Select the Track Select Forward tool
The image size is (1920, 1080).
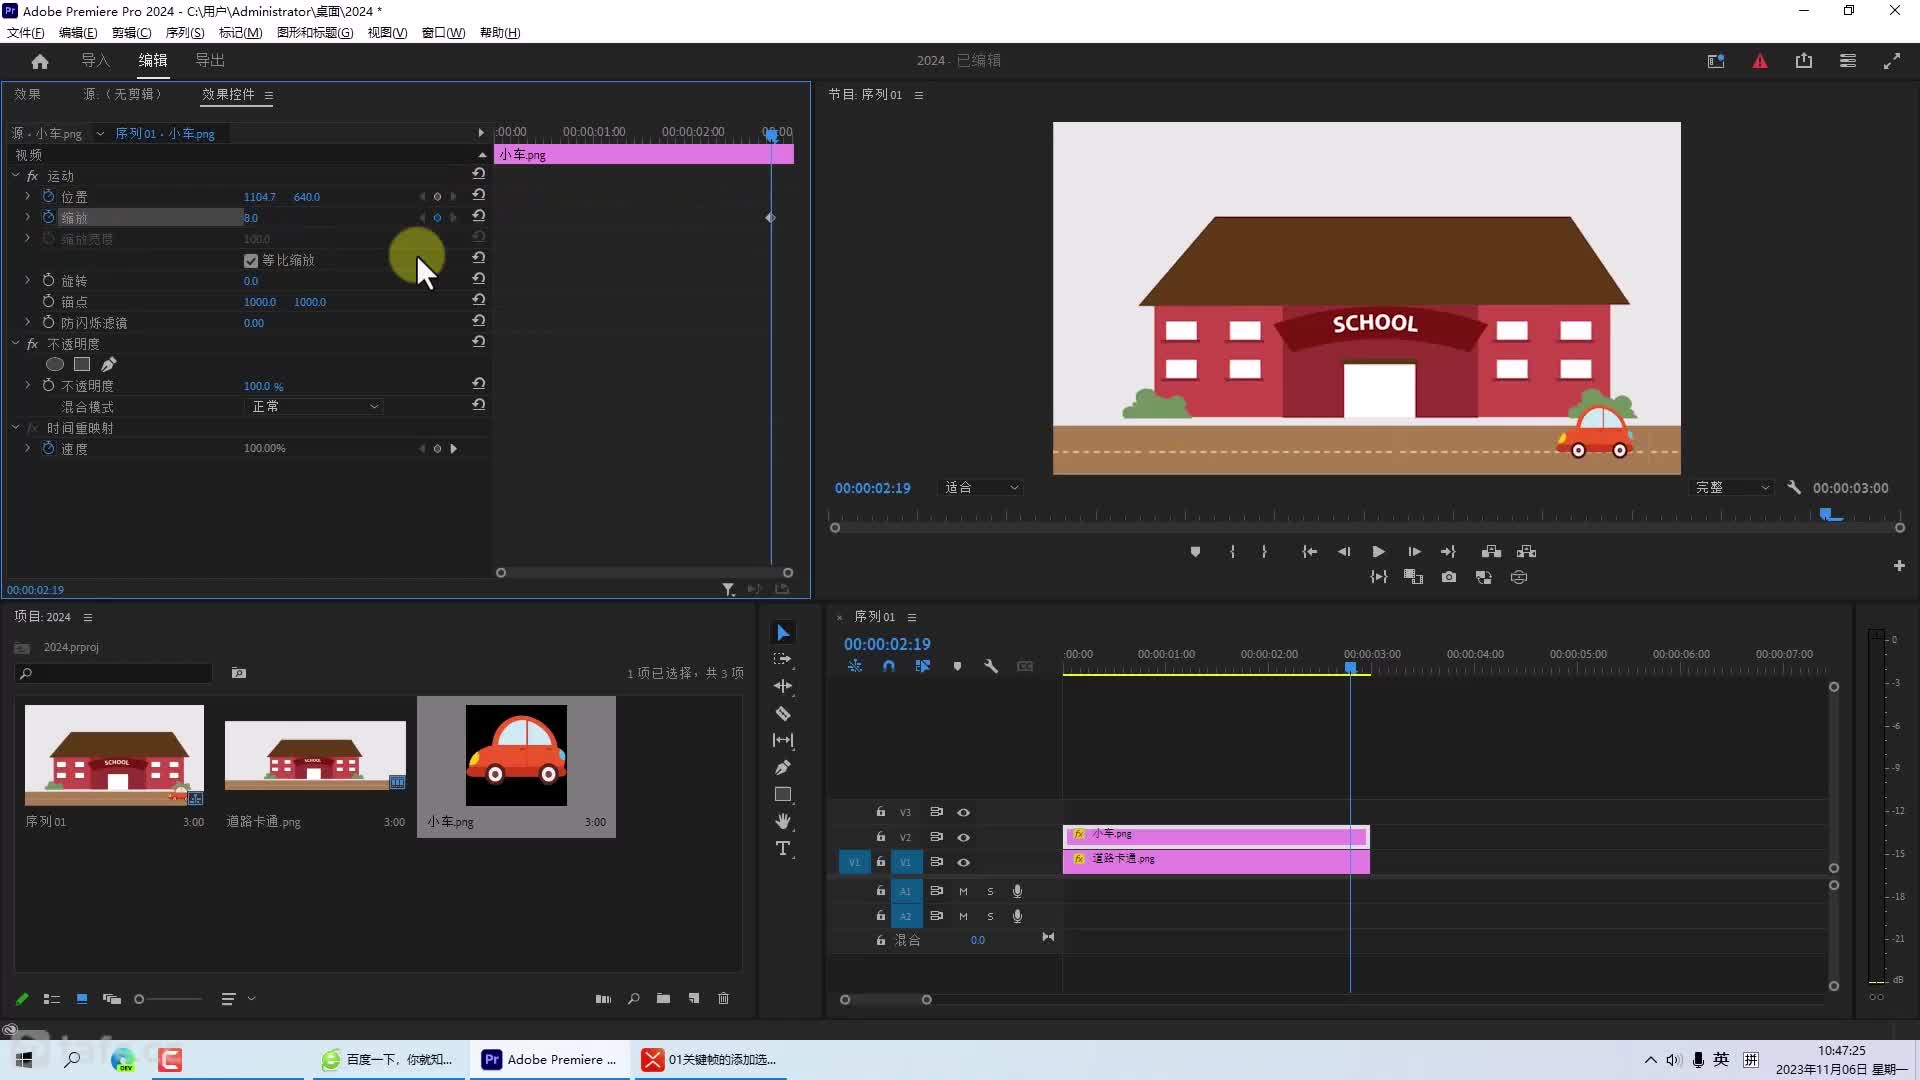coord(783,659)
